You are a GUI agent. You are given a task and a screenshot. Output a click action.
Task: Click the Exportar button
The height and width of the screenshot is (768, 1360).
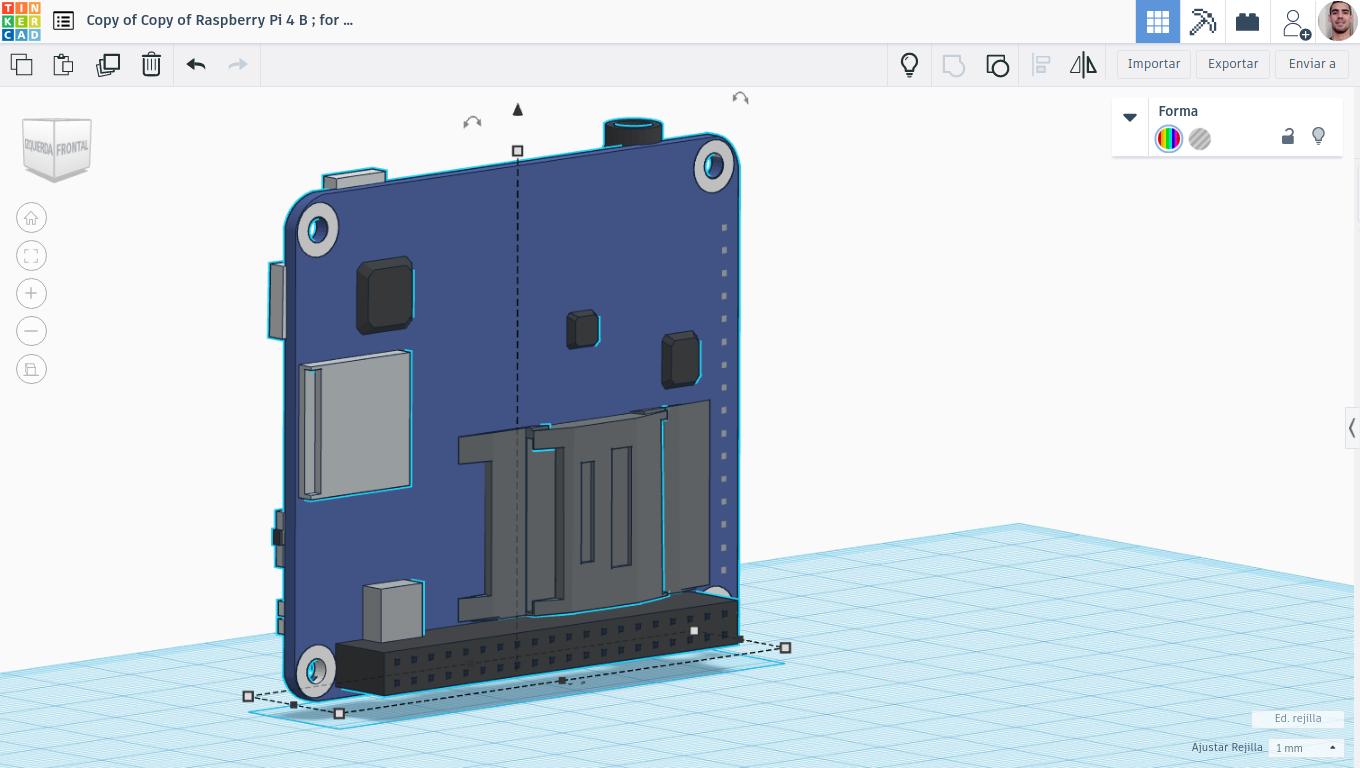1233,64
